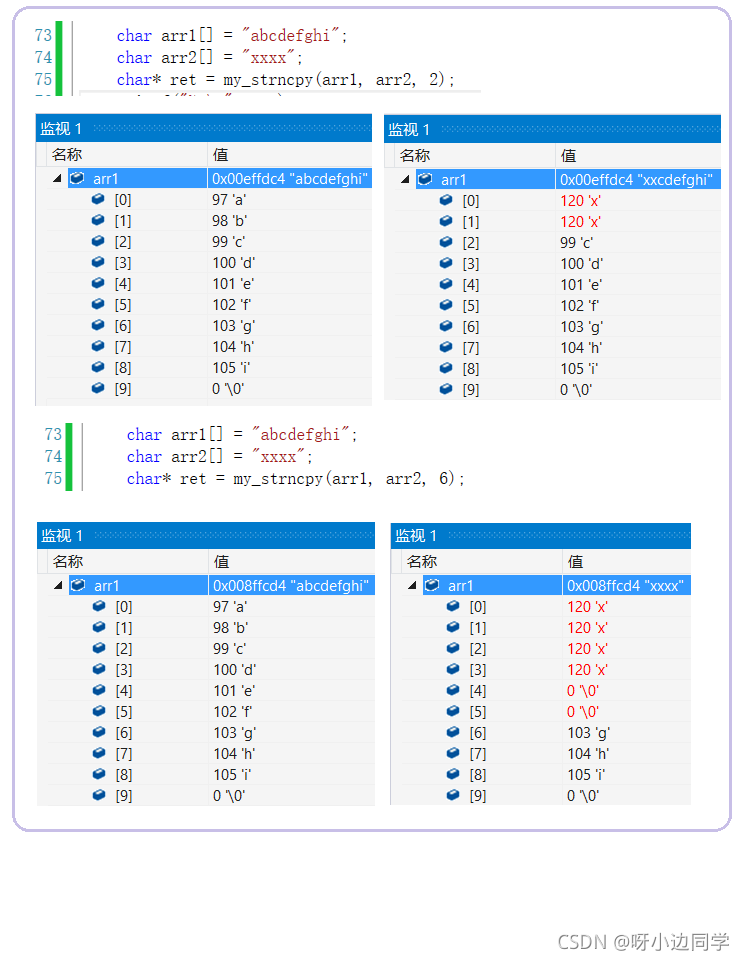Select red 0 '\0' value of [4] in bottom-right panel
Viewport: 744px width, 960px height.
[x=583, y=691]
